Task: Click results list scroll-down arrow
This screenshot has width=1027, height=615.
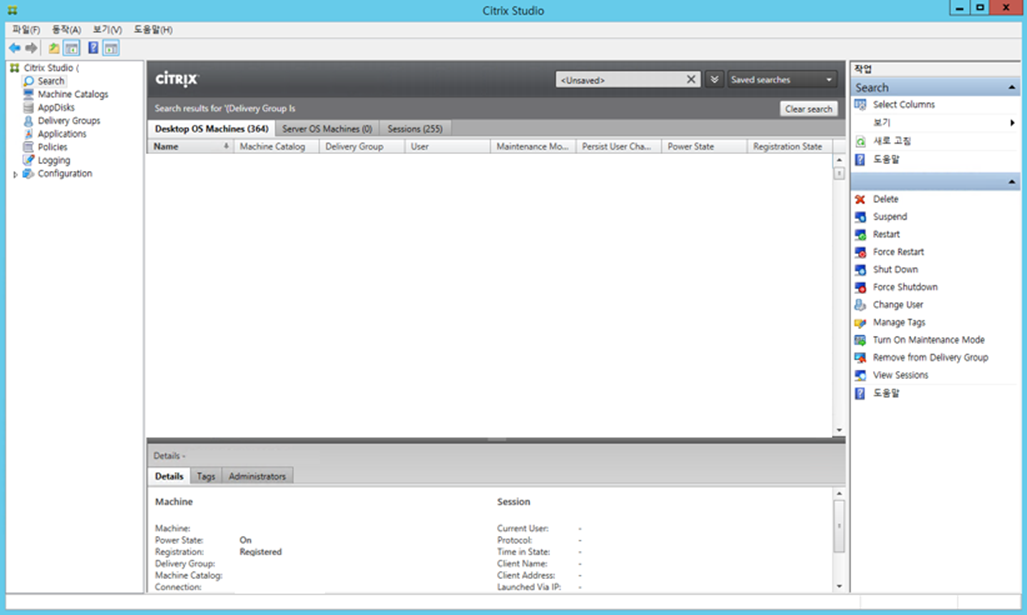Action: point(839,430)
